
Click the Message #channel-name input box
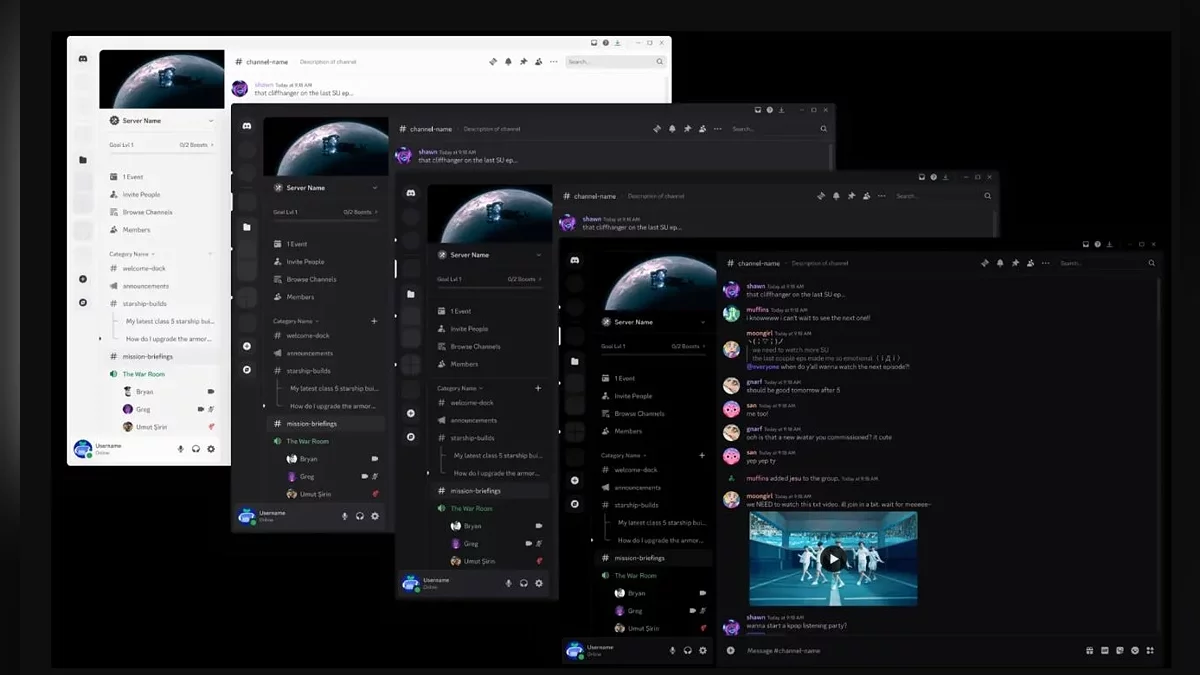pyautogui.click(x=910, y=650)
